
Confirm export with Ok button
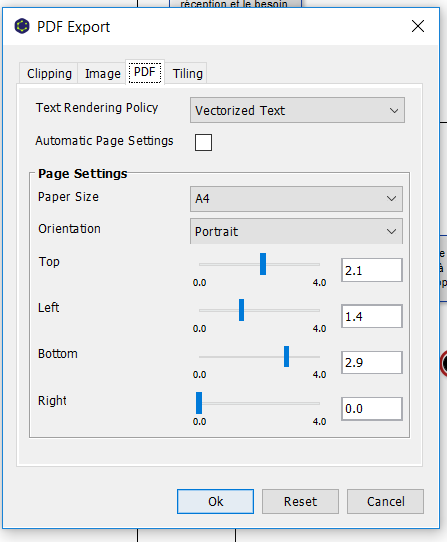215,501
